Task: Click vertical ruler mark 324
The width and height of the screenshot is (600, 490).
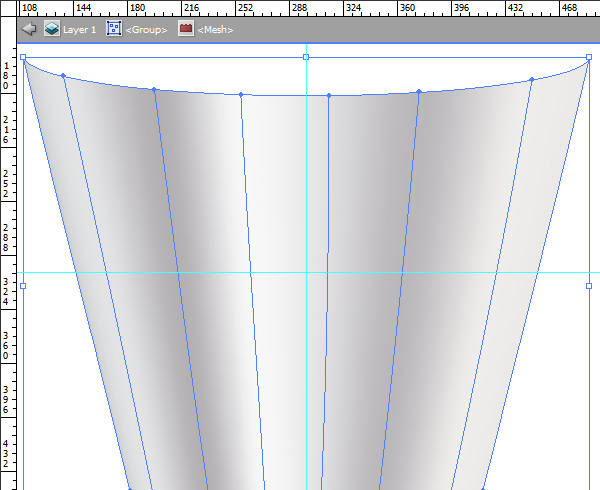Action: tap(5, 291)
